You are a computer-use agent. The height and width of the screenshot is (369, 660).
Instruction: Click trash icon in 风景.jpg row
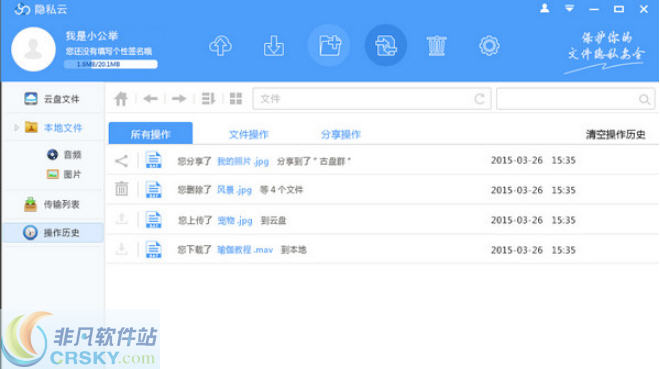click(121, 188)
